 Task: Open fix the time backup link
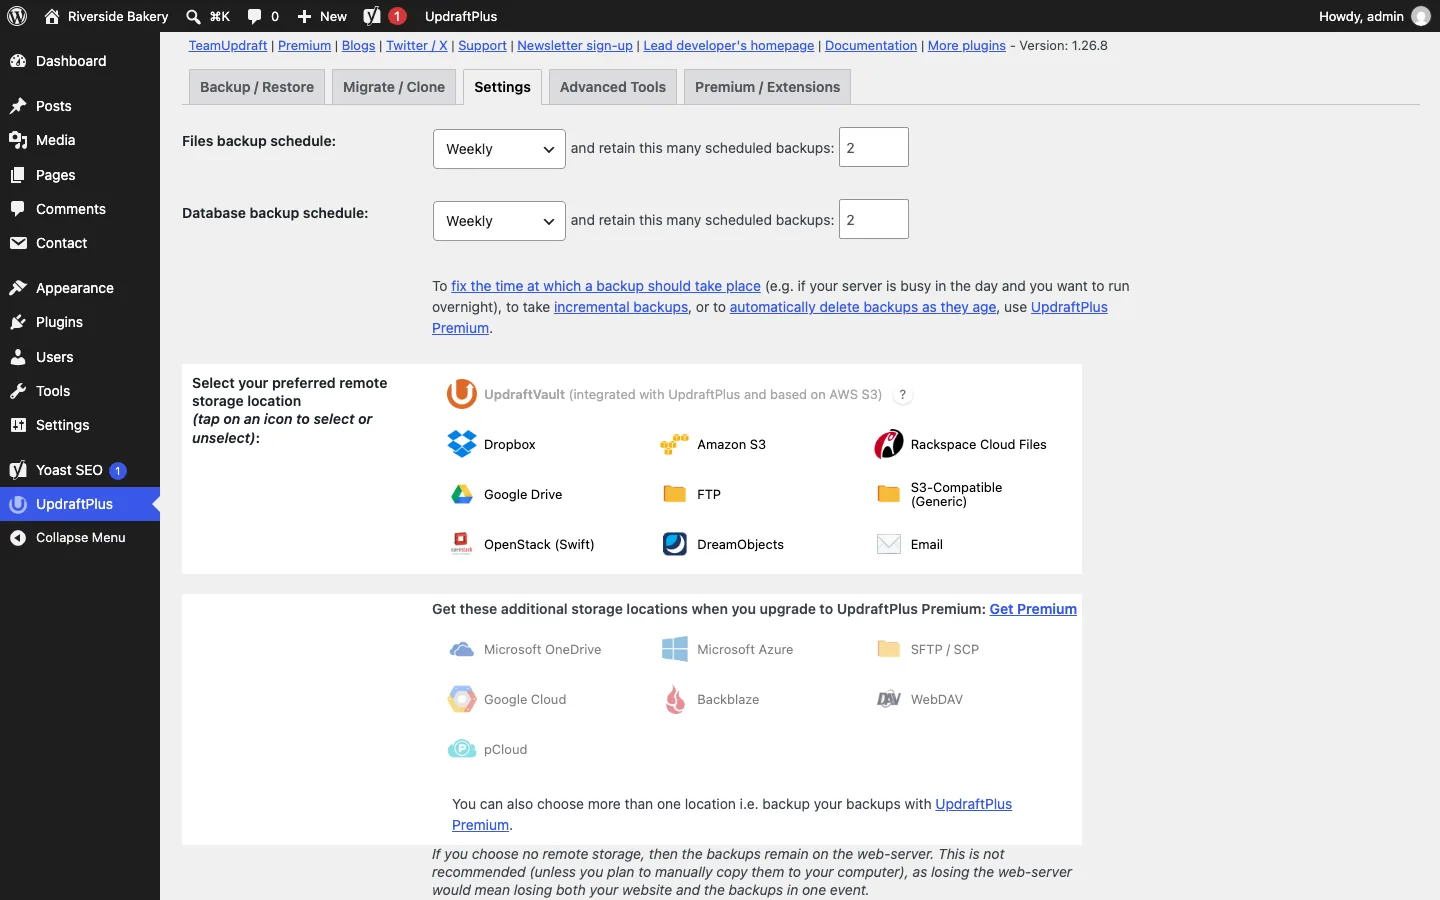(x=606, y=286)
